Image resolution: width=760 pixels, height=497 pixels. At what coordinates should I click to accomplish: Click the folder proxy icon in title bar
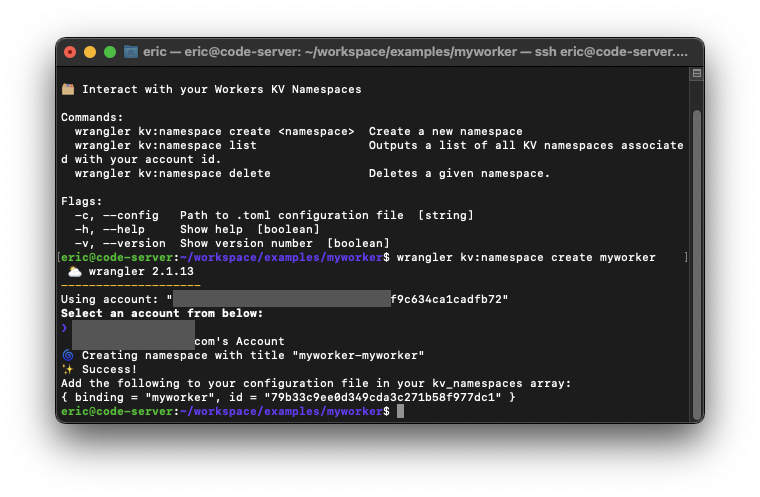(130, 52)
